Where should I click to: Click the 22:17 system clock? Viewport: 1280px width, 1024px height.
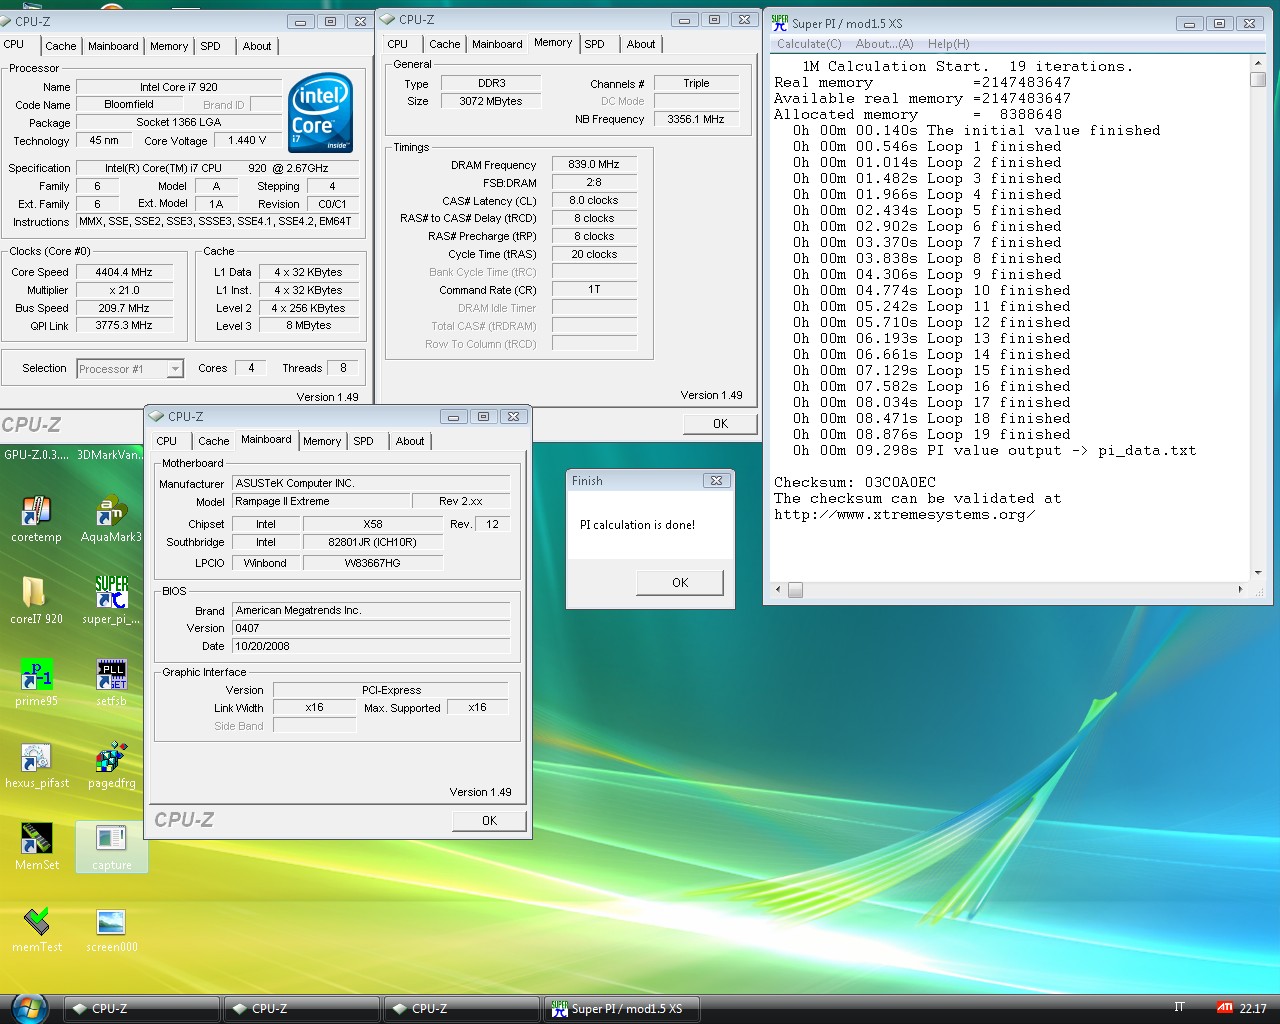coord(1253,1009)
